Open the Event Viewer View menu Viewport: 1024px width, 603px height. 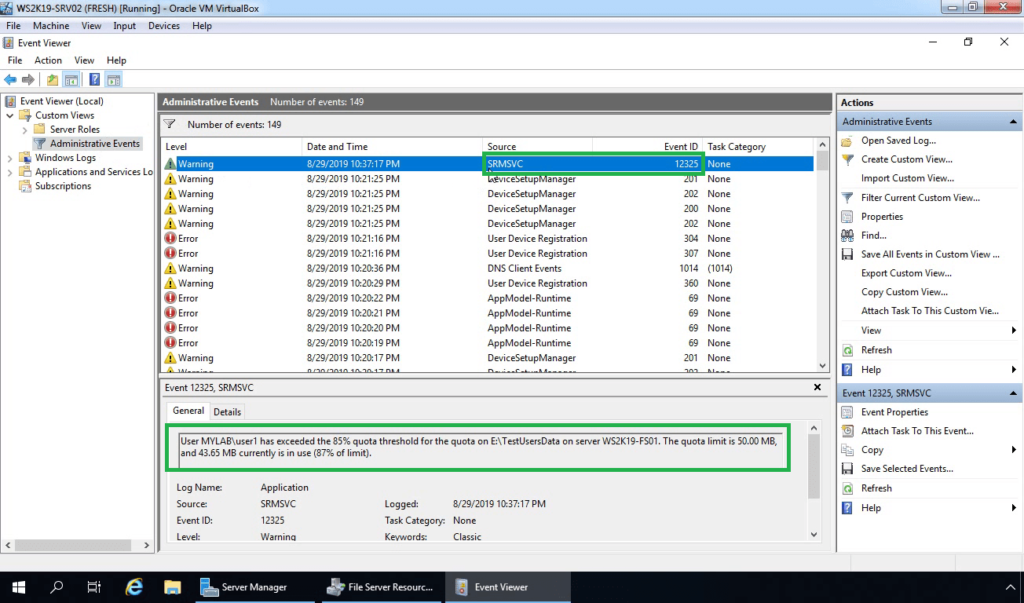pyautogui.click(x=84, y=60)
